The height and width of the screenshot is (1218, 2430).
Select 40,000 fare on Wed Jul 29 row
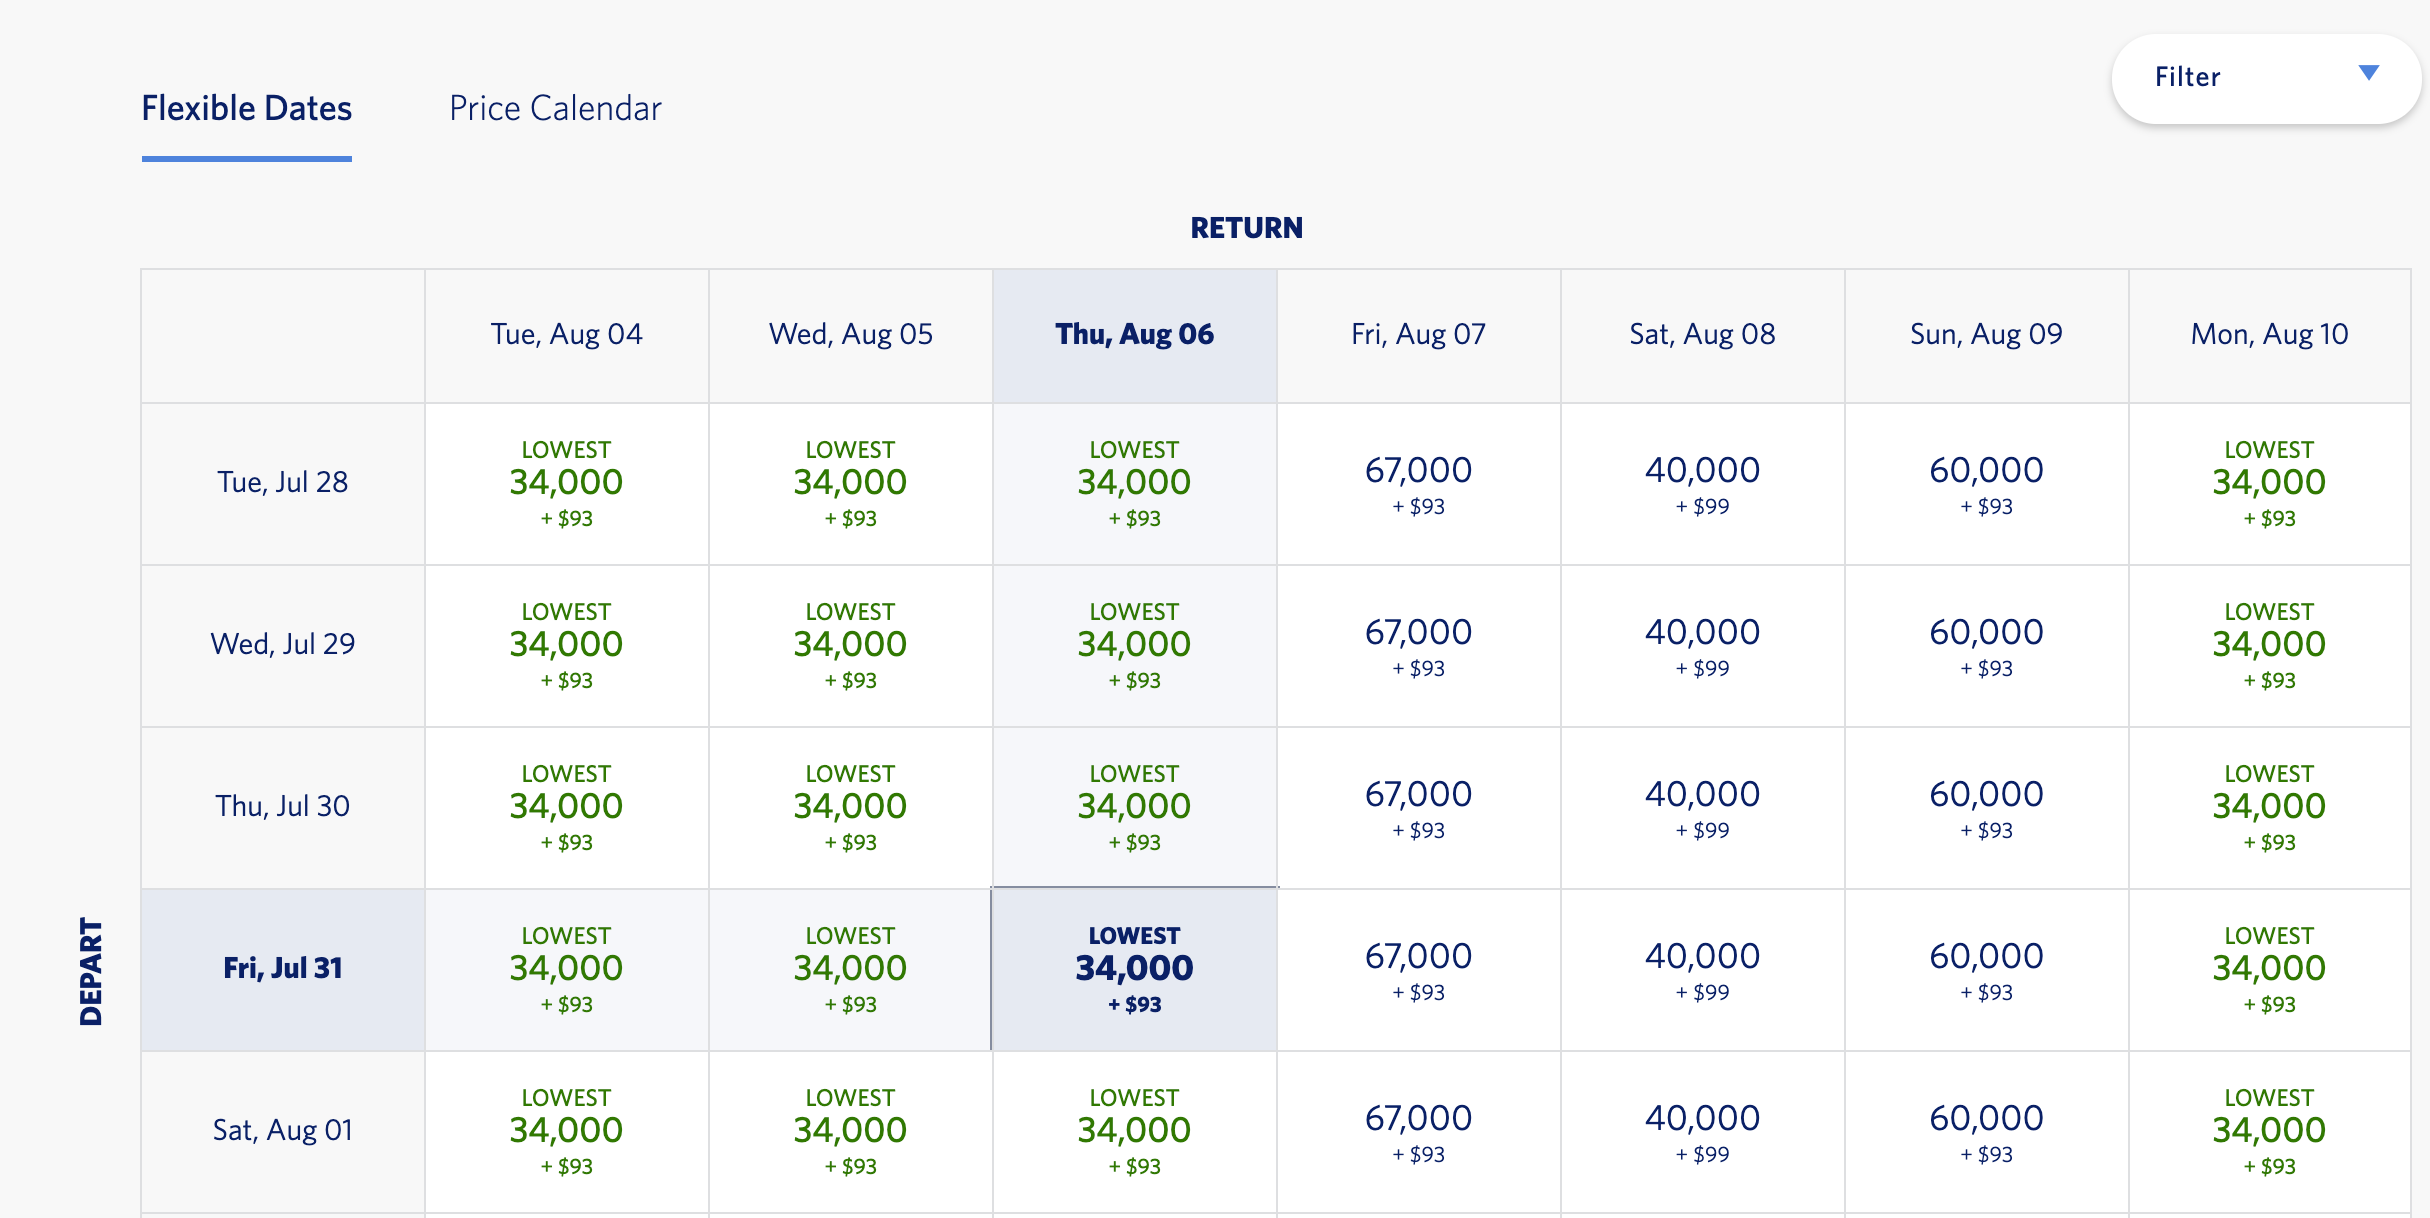click(x=1702, y=645)
